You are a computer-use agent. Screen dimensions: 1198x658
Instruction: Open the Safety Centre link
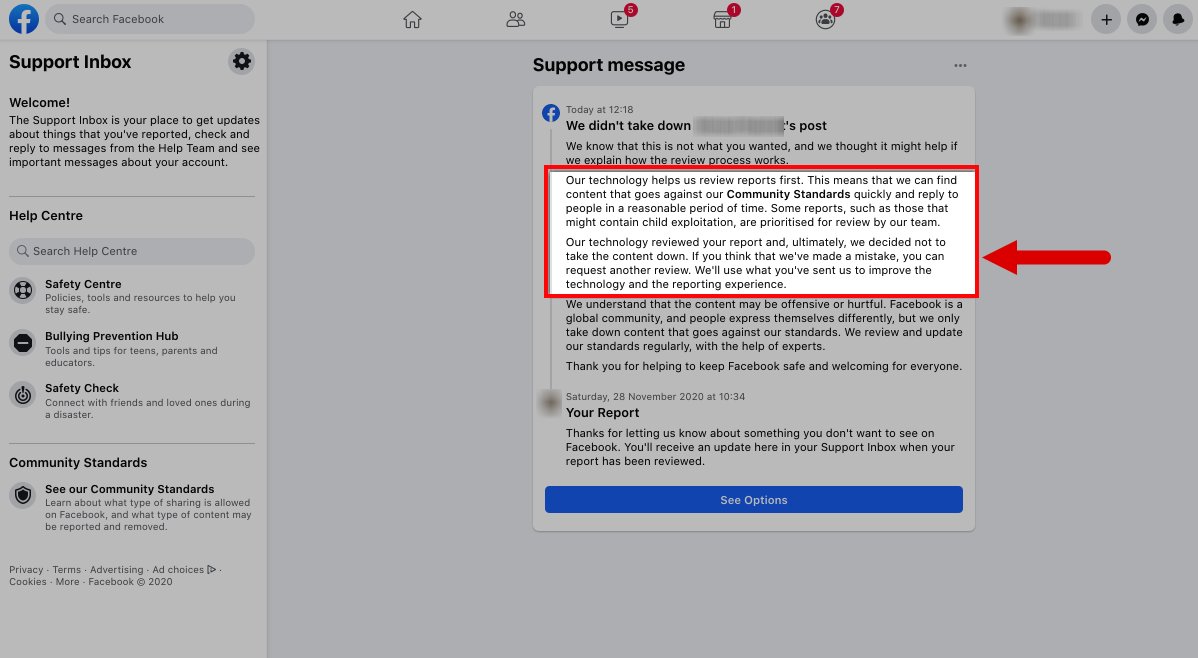[x=83, y=284]
